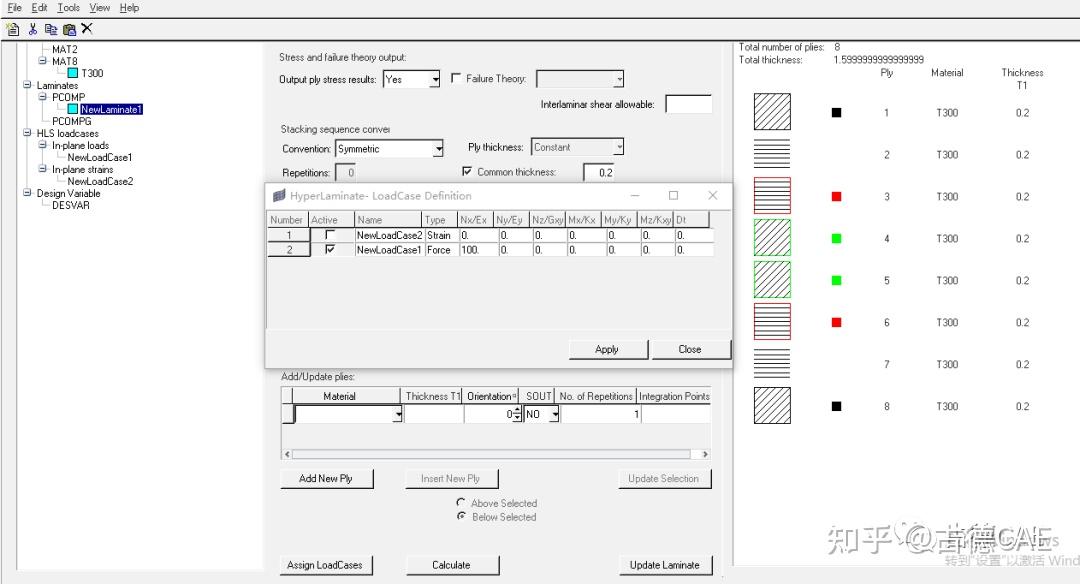Uncheck Active box for NewLoadCase1
The image size is (1080, 584).
[x=330, y=249]
